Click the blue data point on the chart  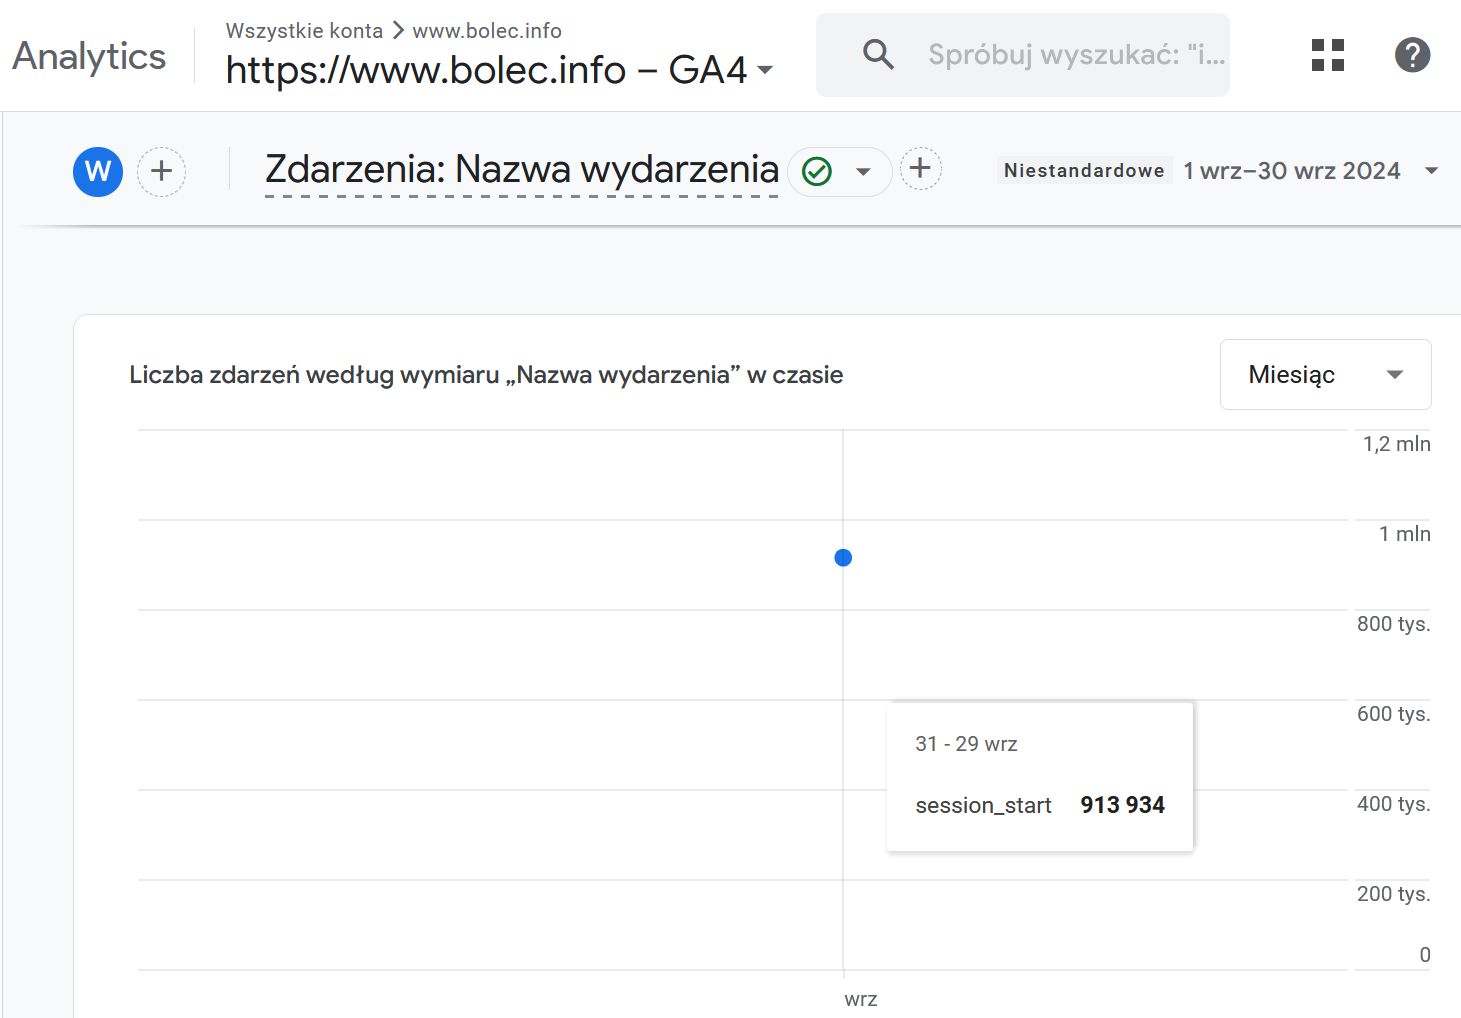point(843,557)
